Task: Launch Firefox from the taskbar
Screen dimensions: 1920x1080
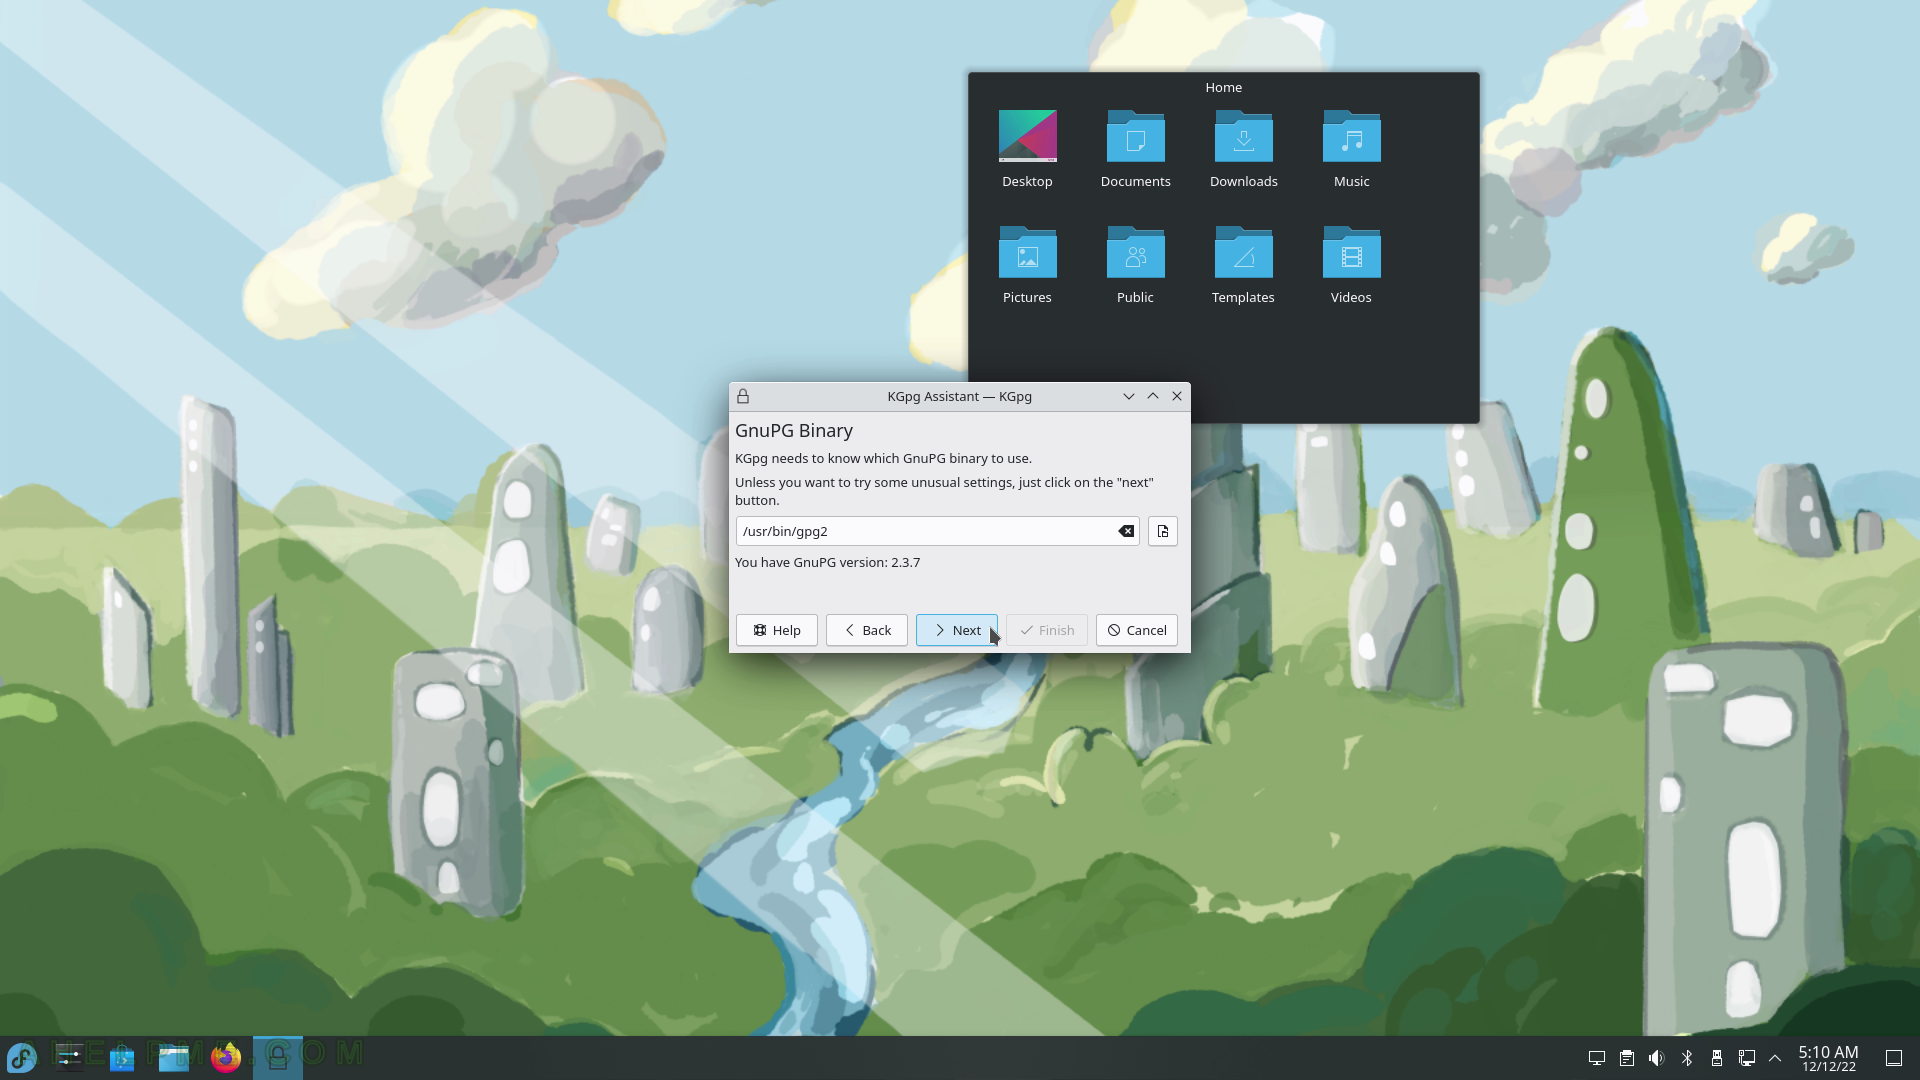Action: [x=226, y=1057]
